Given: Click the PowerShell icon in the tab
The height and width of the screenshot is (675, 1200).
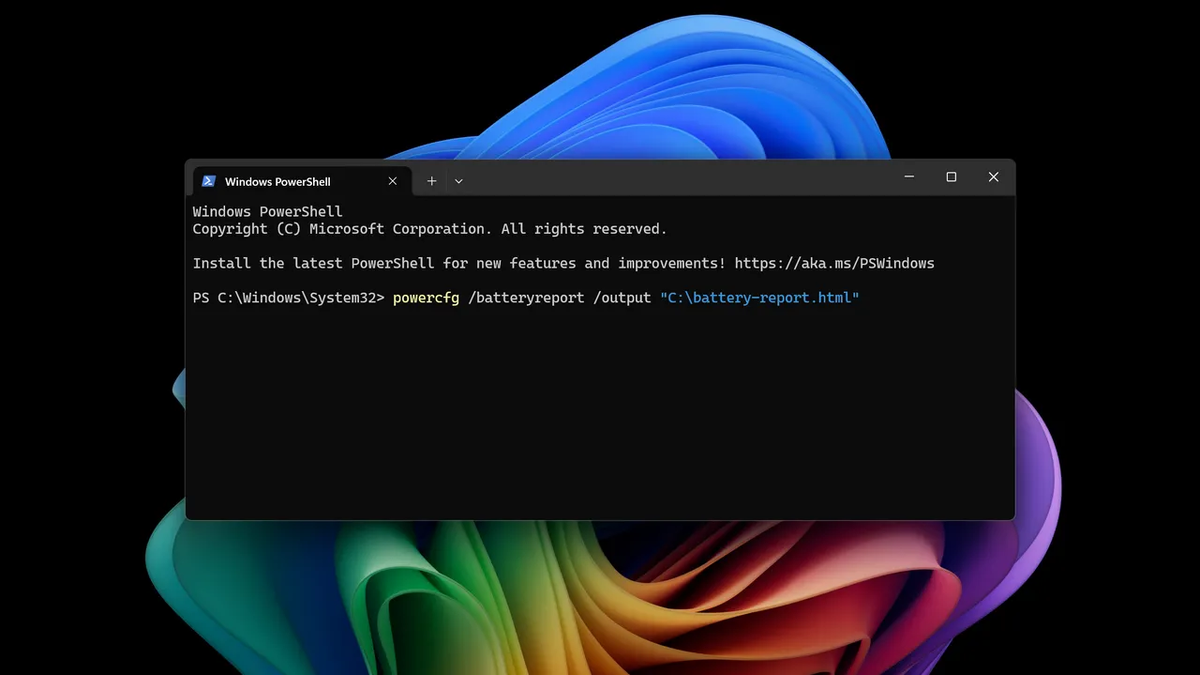Looking at the screenshot, I should 209,181.
